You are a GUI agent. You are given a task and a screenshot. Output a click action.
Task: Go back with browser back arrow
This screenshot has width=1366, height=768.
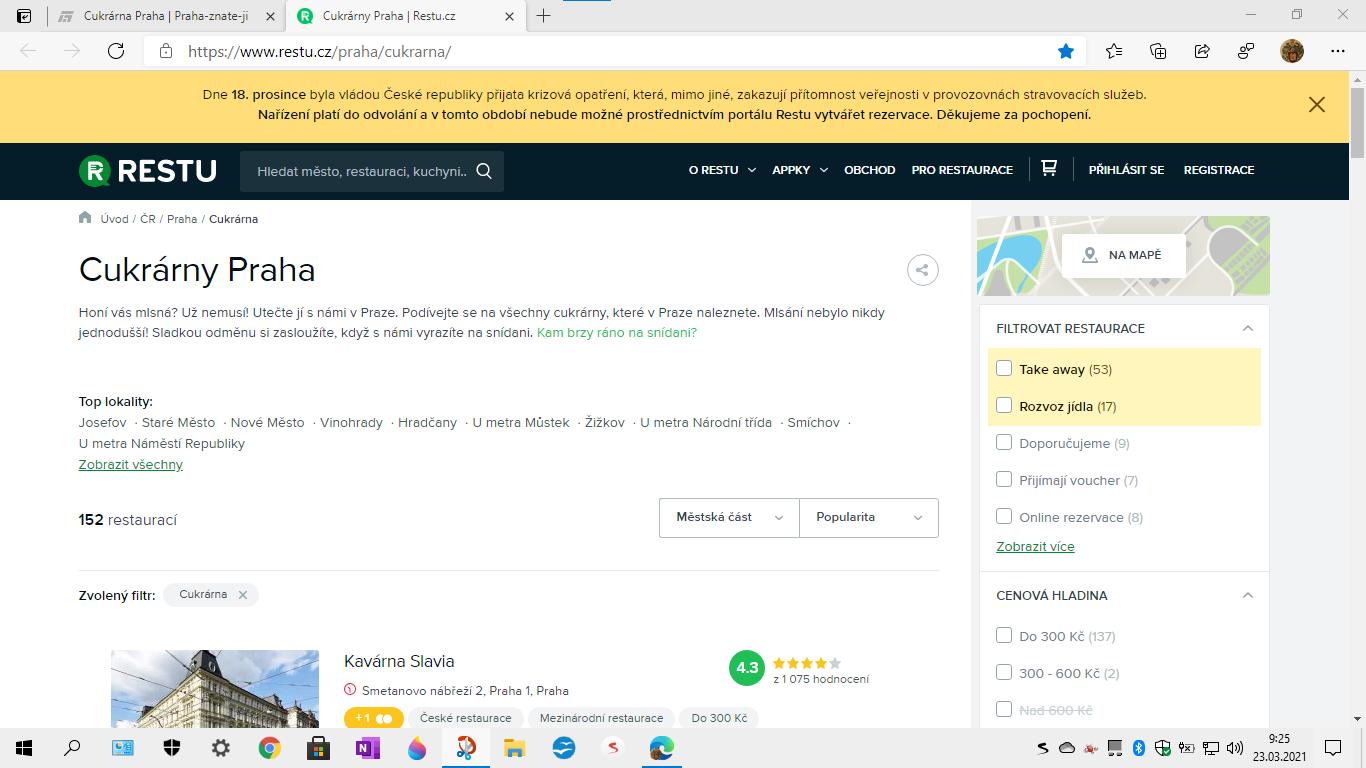point(28,51)
